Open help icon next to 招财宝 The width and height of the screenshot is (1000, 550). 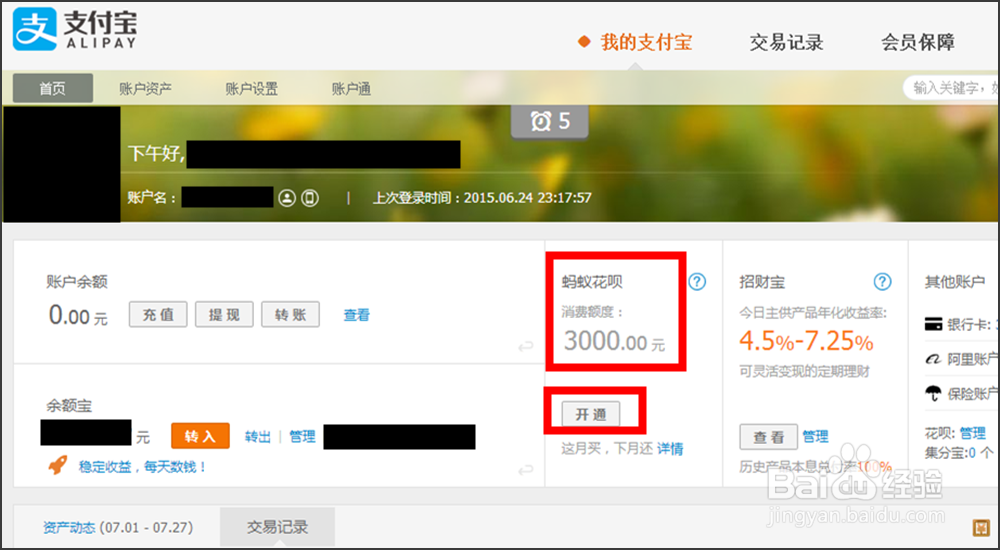click(x=882, y=281)
